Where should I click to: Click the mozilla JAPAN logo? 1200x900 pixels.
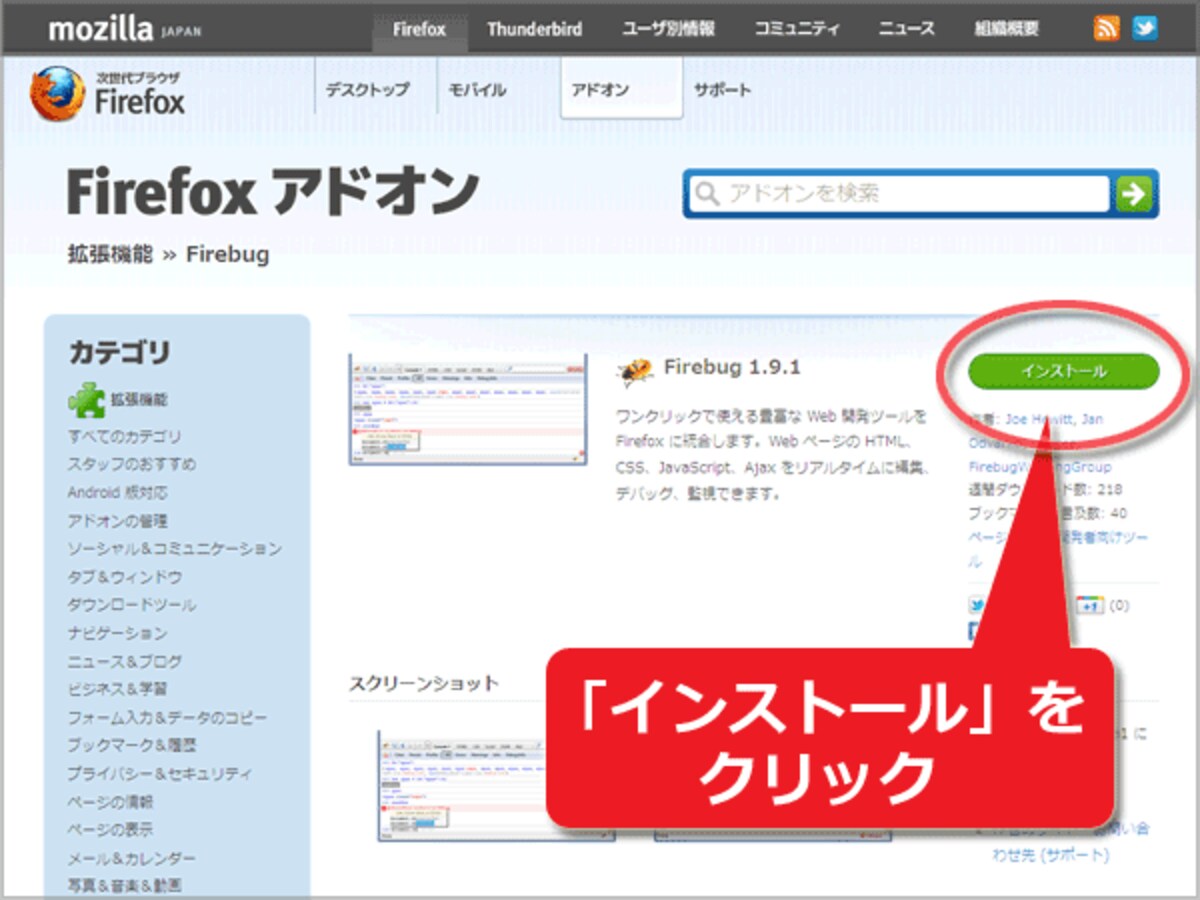tap(124, 29)
